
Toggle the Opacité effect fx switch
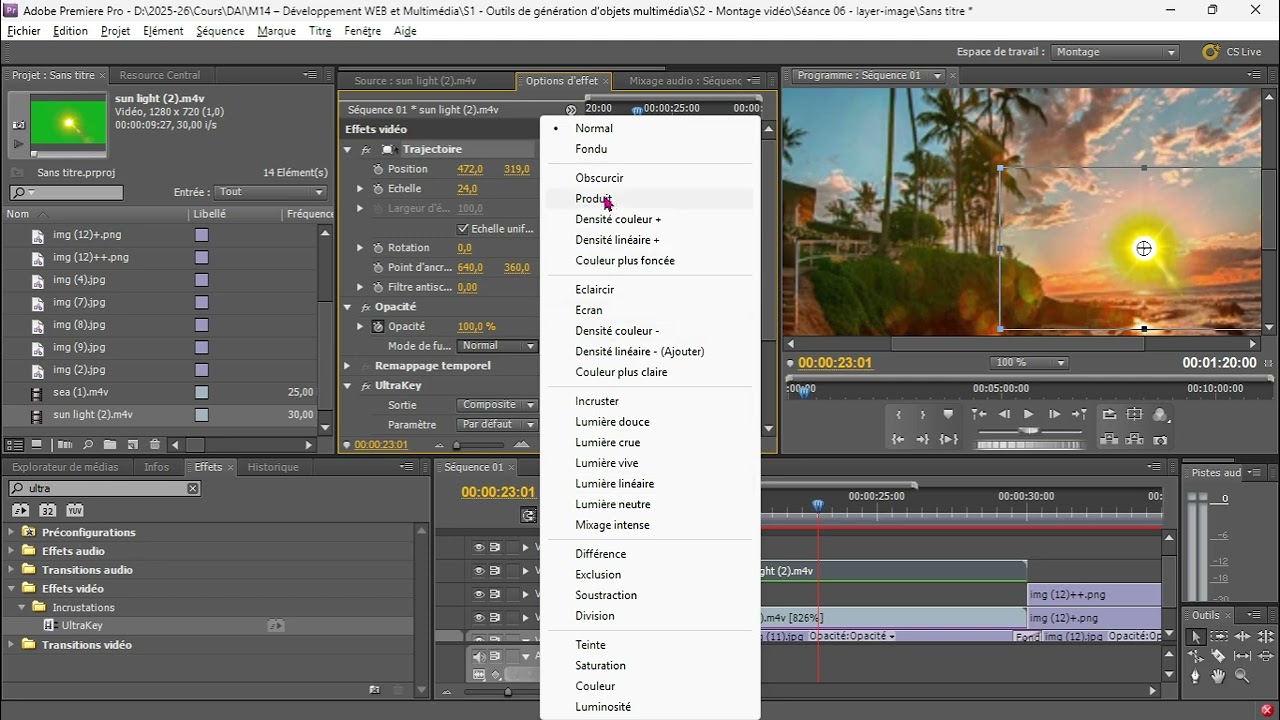[x=366, y=307]
